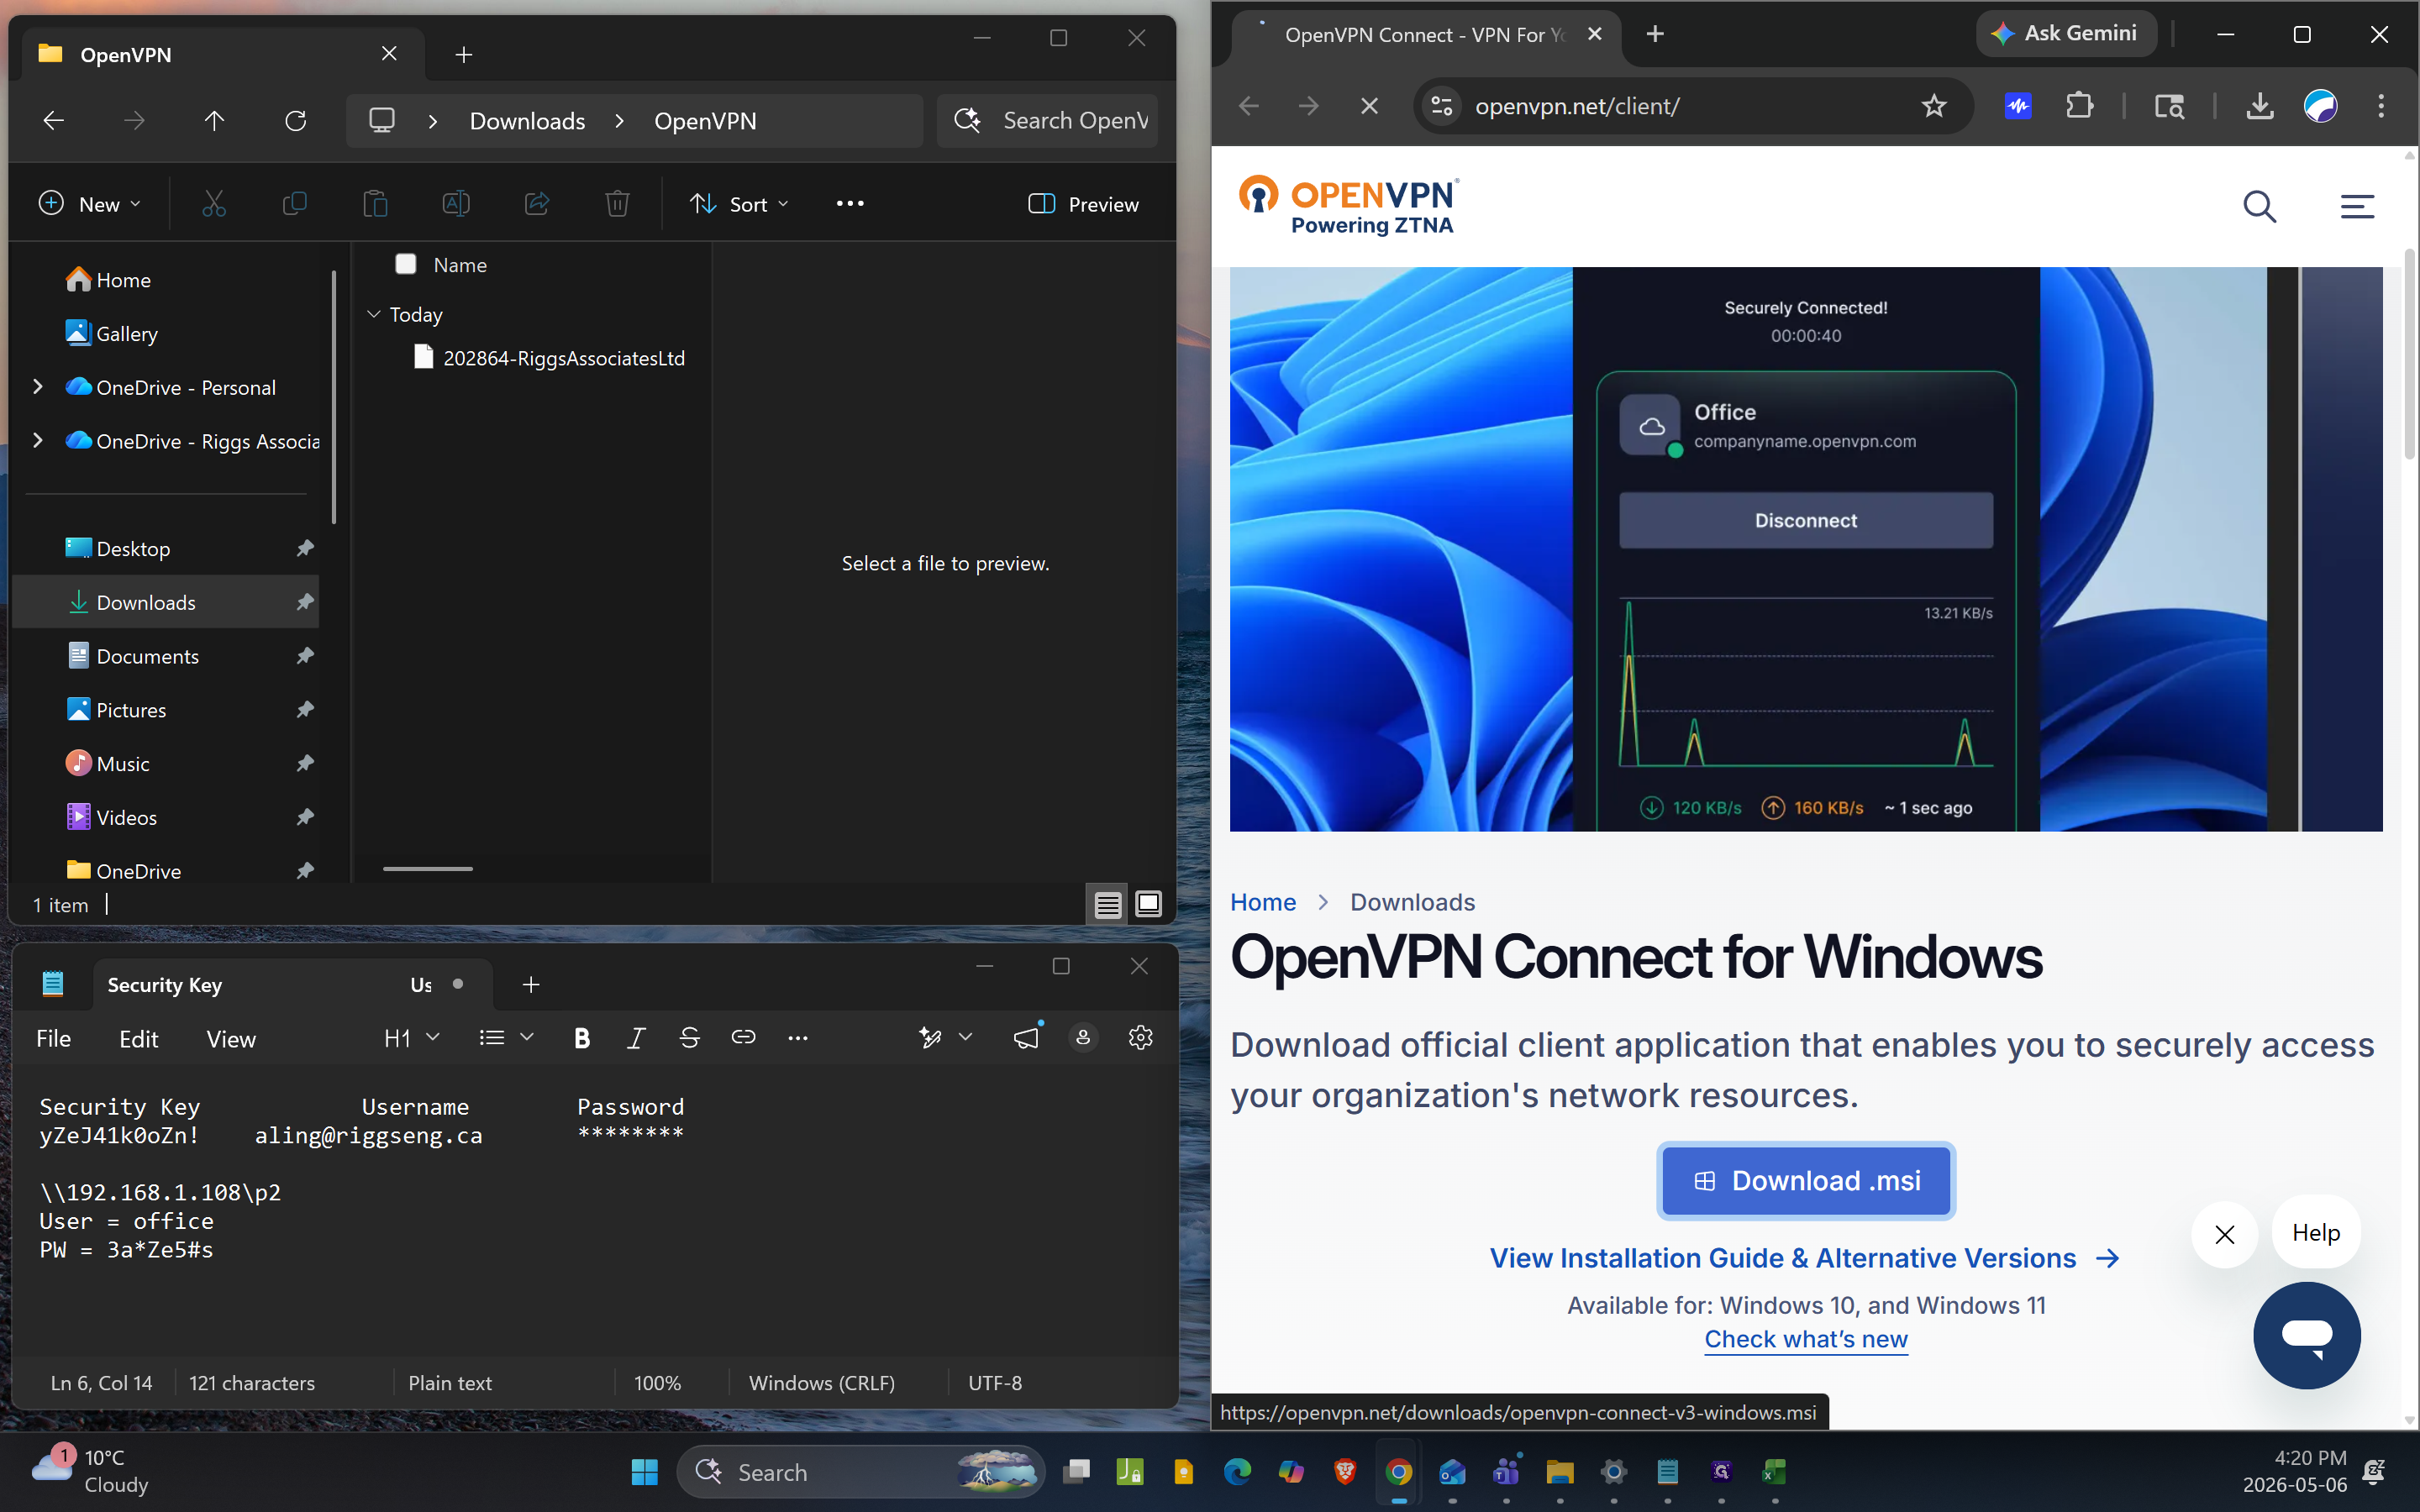Image resolution: width=2420 pixels, height=1512 pixels.
Task: Bookmark the openvpn.net page with the star
Action: pos(1934,106)
